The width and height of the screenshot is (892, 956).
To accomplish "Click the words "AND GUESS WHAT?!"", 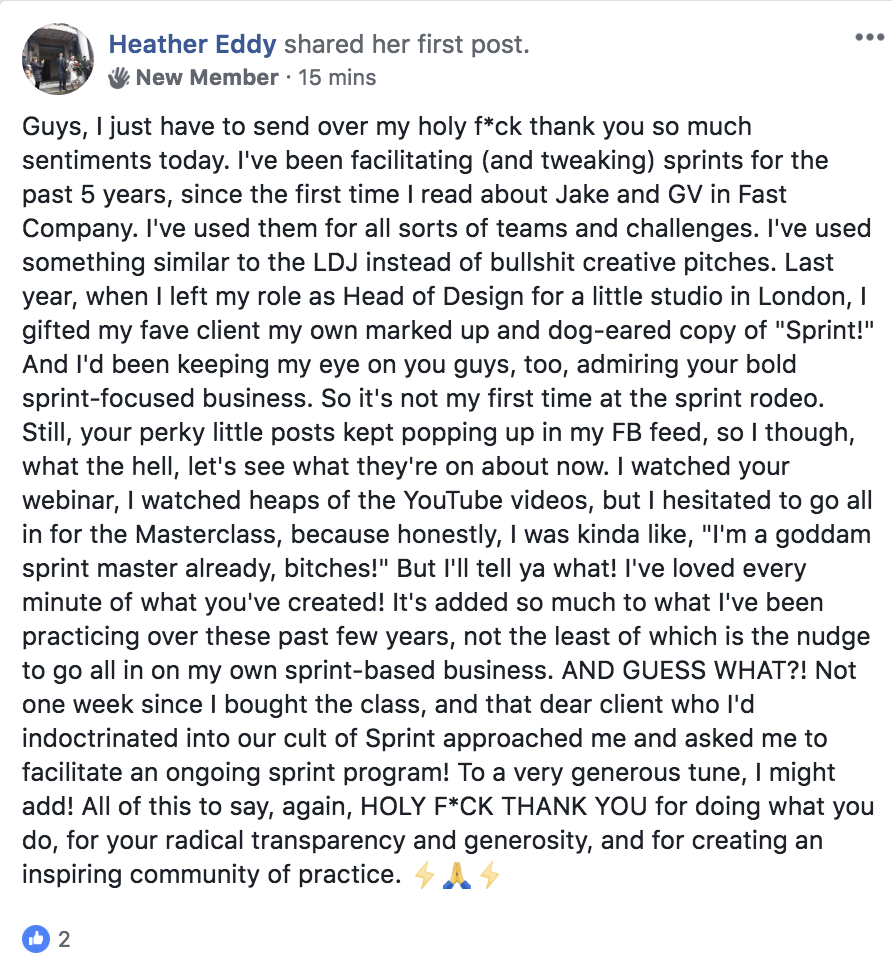I will point(684,670).
